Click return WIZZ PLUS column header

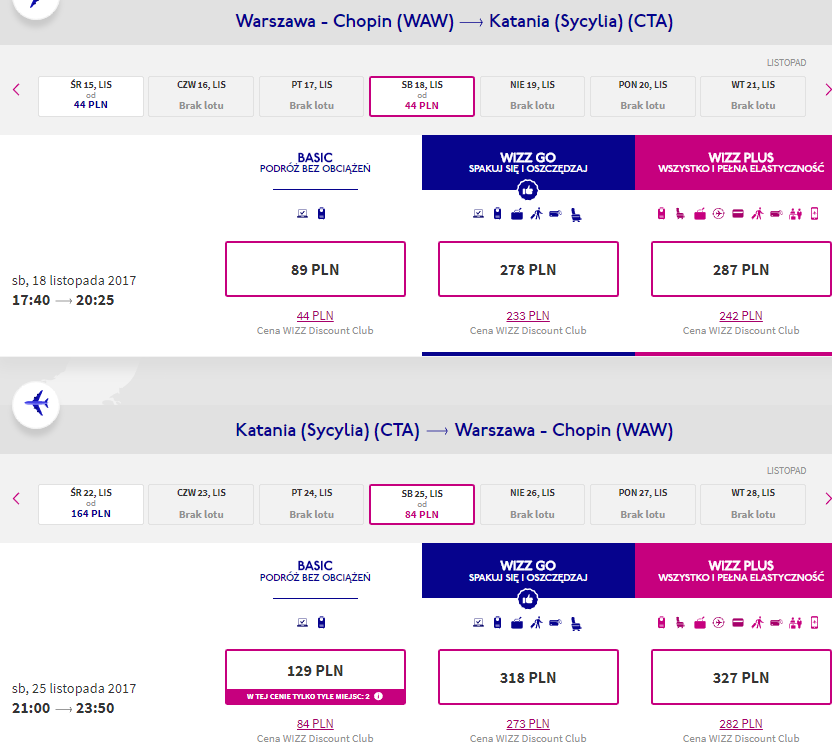[x=733, y=571]
